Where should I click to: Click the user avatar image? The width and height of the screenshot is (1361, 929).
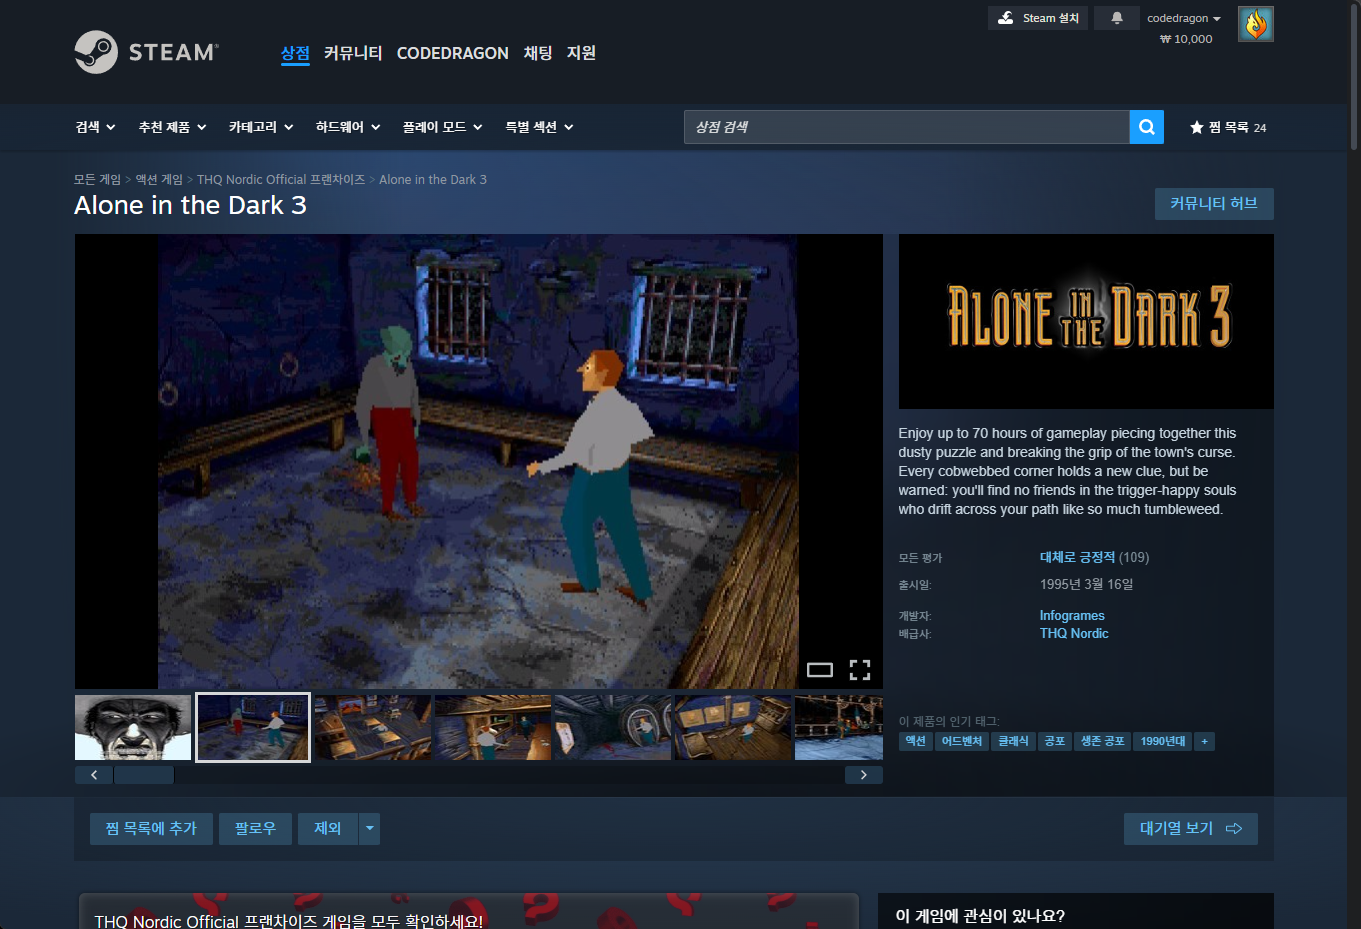point(1256,24)
